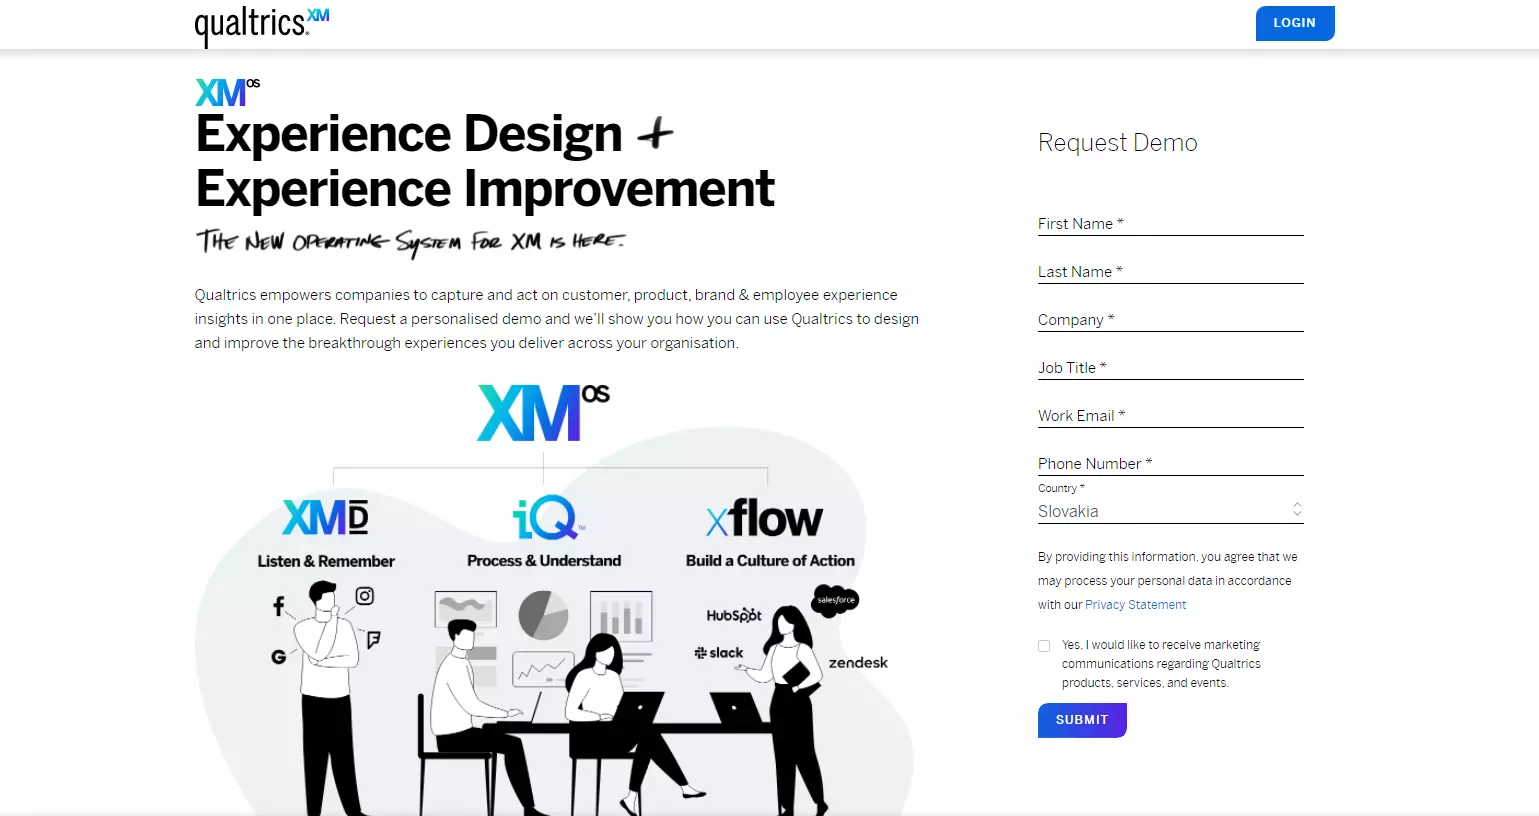Click the Country selector stepper arrows
Viewport: 1539px width, 816px height.
click(1296, 509)
